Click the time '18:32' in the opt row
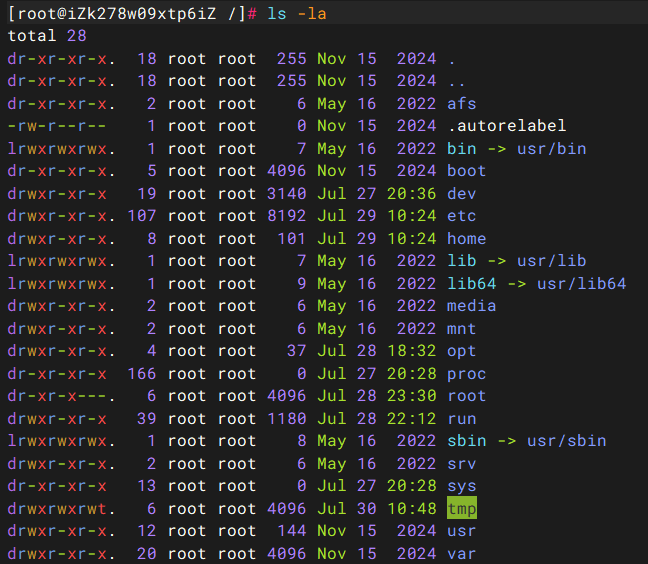Viewport: 648px width, 564px height. click(x=412, y=351)
